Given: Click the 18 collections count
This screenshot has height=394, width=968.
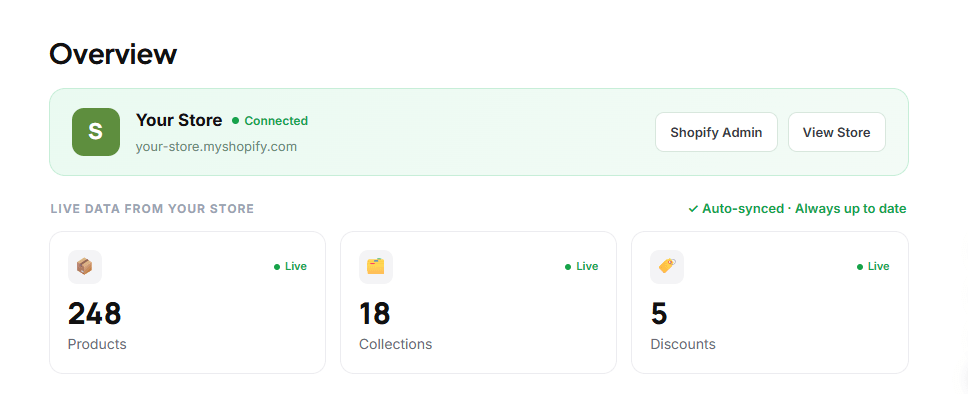Looking at the screenshot, I should [375, 313].
